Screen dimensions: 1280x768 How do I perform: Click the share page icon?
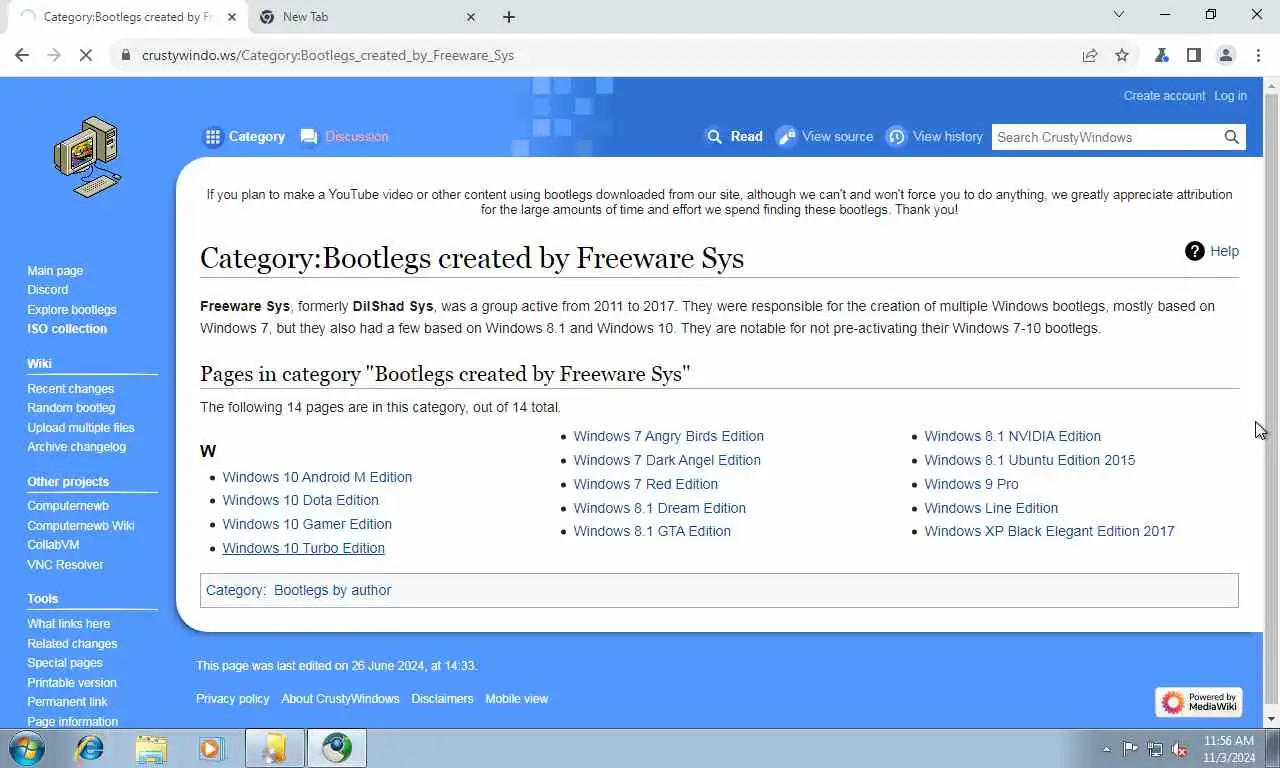coord(1090,55)
